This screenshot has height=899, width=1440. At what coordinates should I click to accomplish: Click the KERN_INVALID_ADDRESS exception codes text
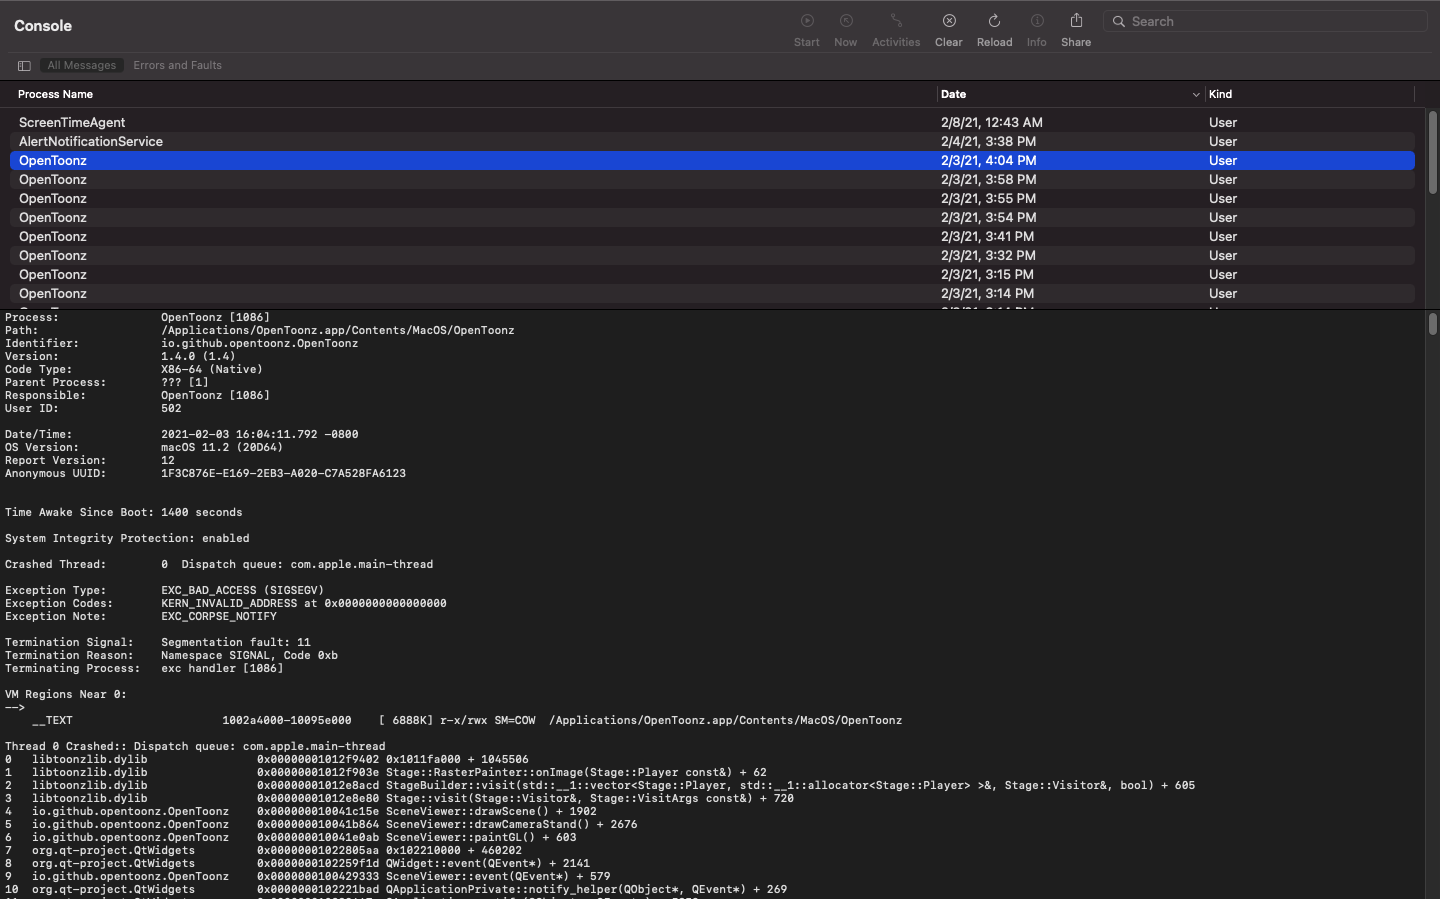(x=304, y=604)
